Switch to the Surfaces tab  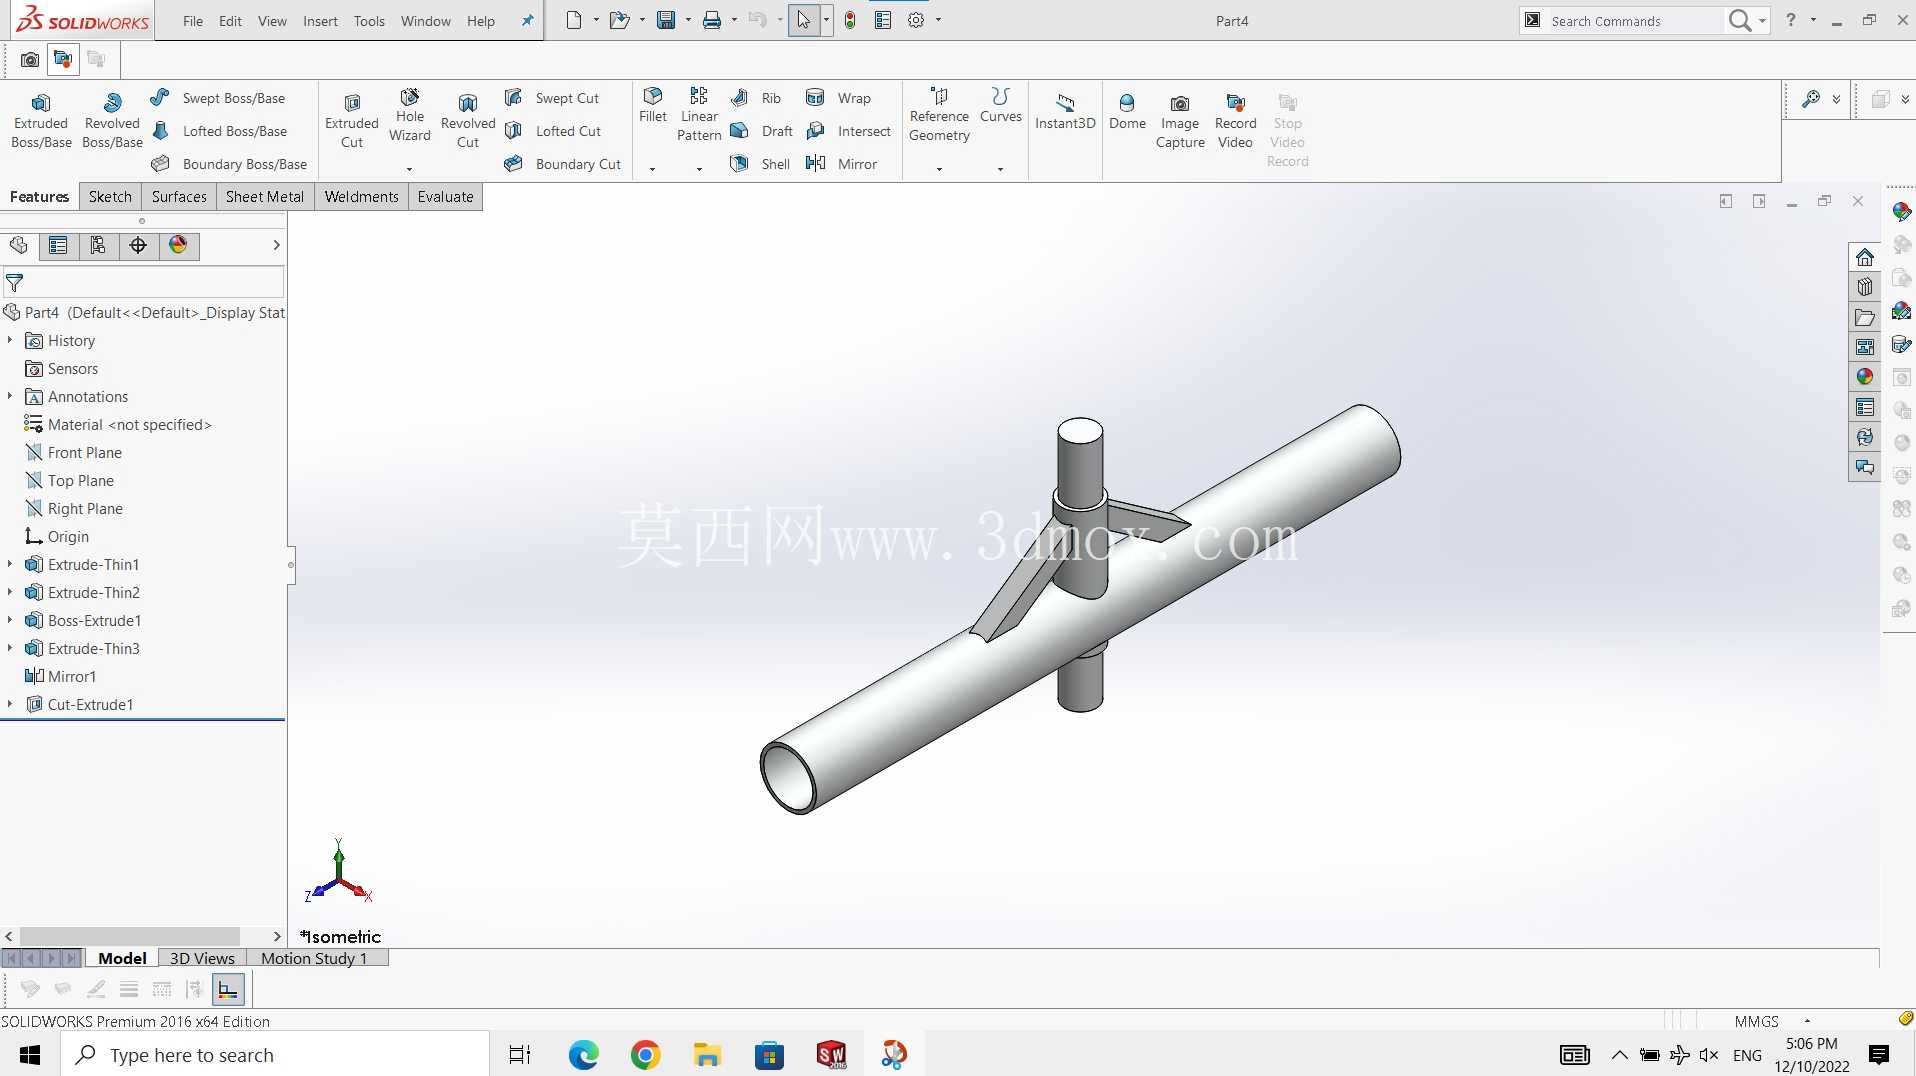click(179, 197)
